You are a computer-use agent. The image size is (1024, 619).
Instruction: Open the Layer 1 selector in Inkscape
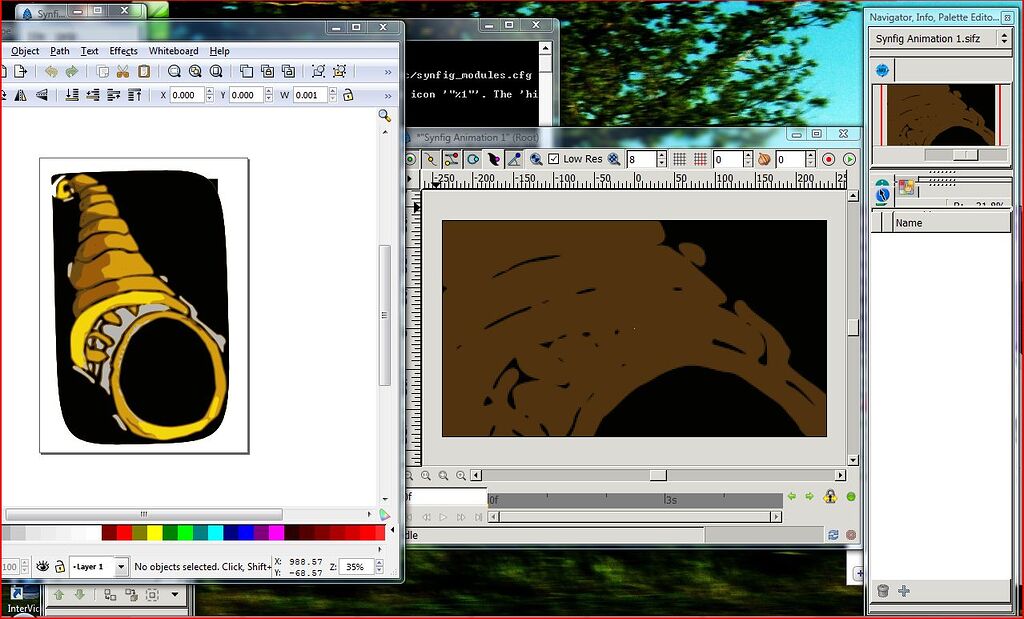click(97, 567)
